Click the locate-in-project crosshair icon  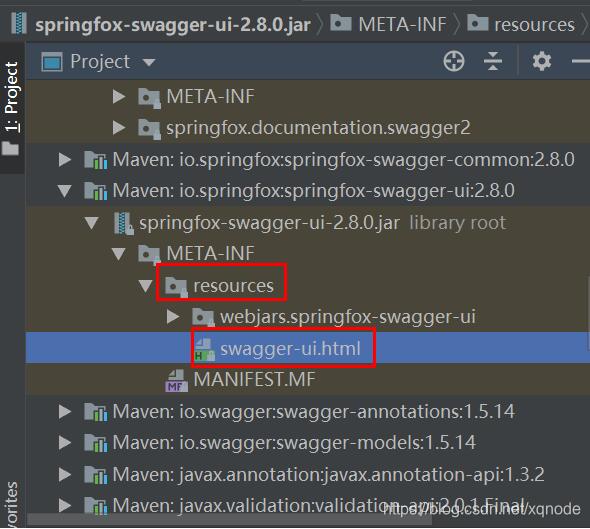454,61
